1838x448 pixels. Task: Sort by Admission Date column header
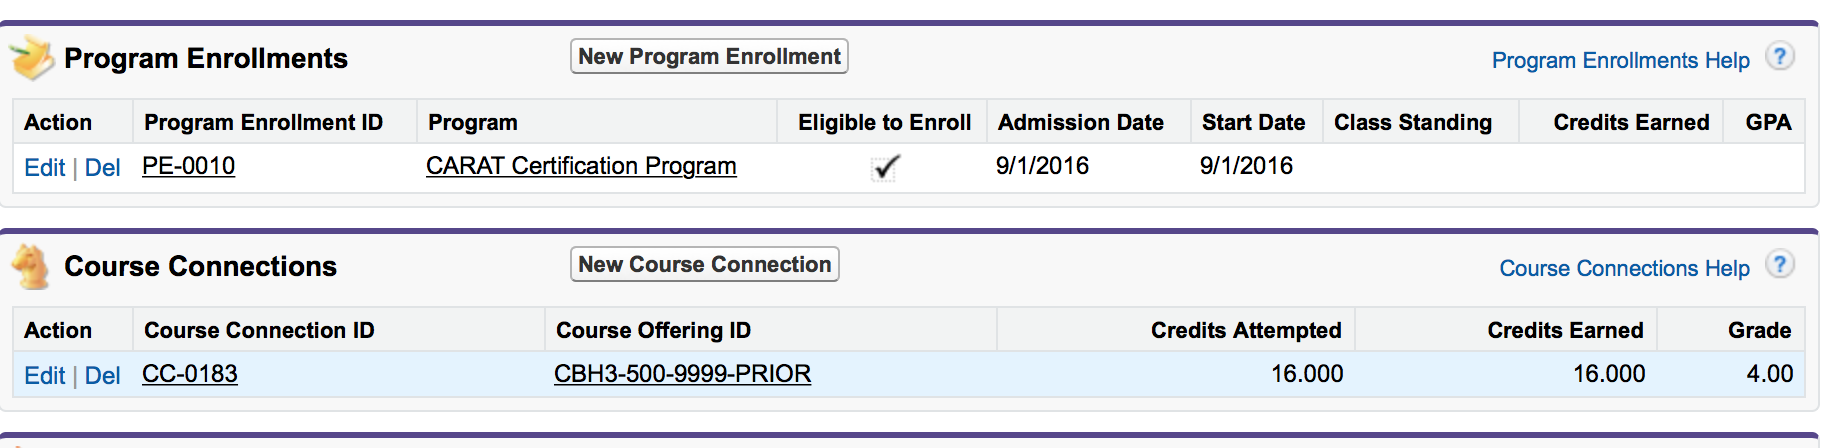click(1080, 123)
